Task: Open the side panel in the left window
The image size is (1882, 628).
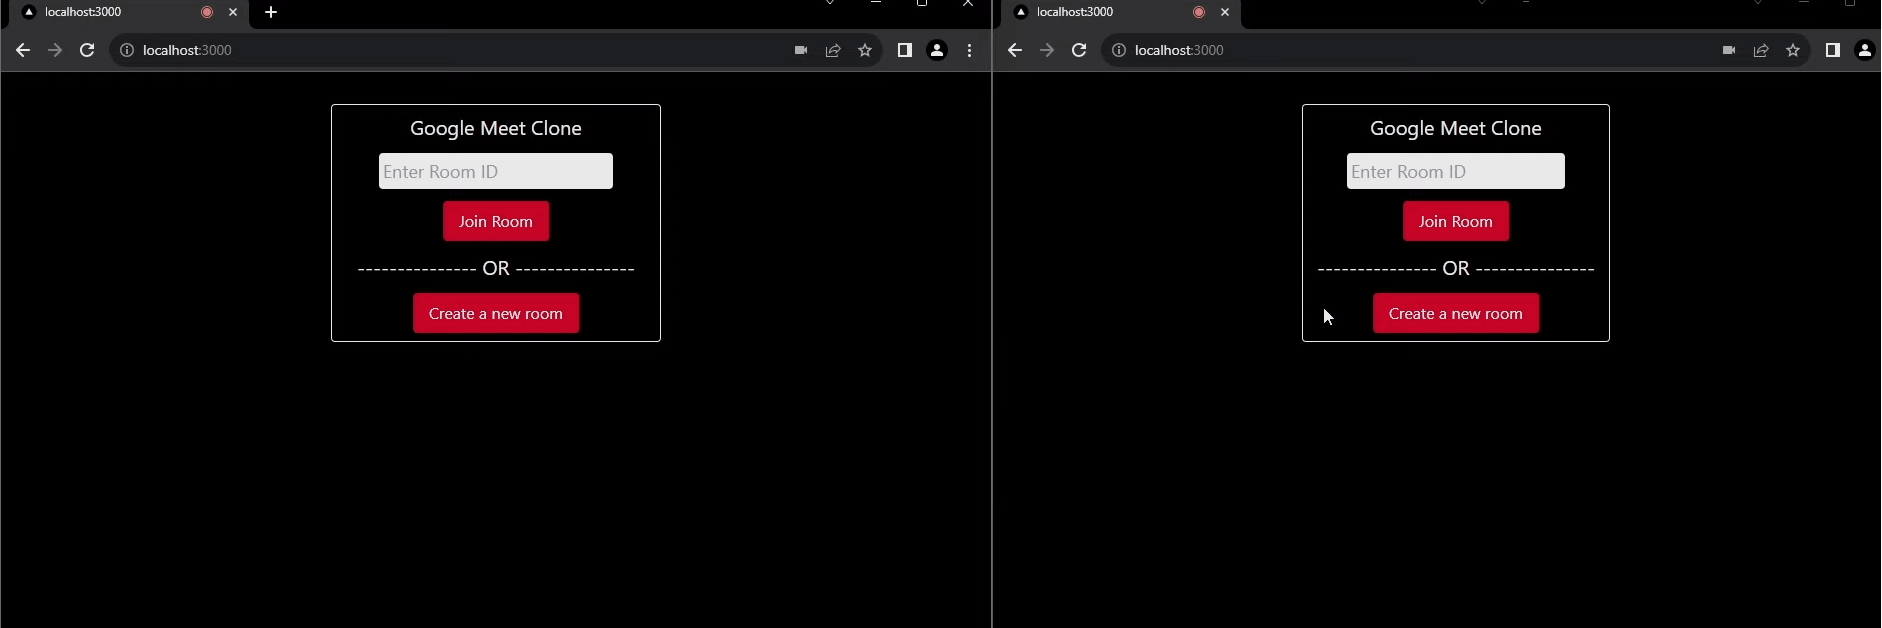Action: pos(905,50)
